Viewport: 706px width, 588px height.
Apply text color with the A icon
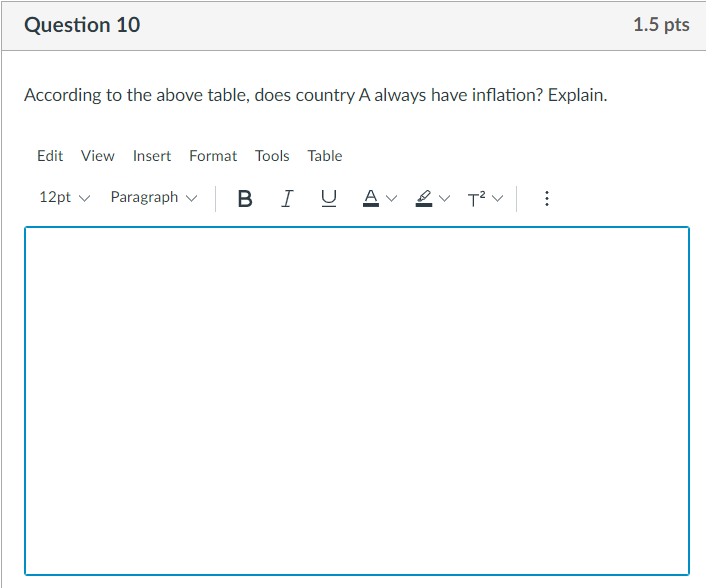click(x=371, y=198)
